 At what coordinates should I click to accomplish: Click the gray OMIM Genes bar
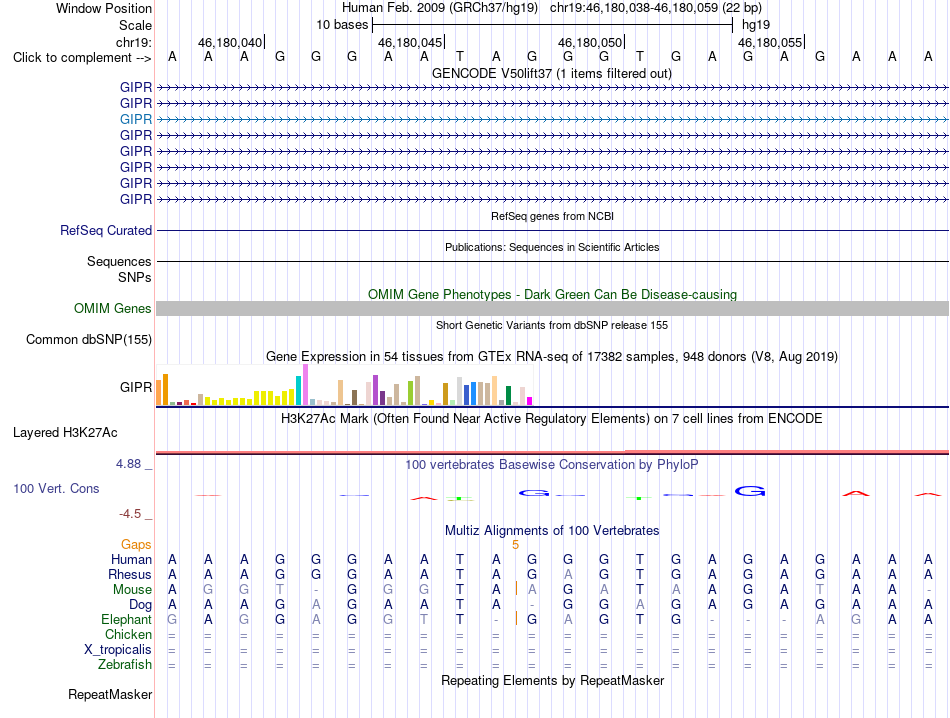552,308
